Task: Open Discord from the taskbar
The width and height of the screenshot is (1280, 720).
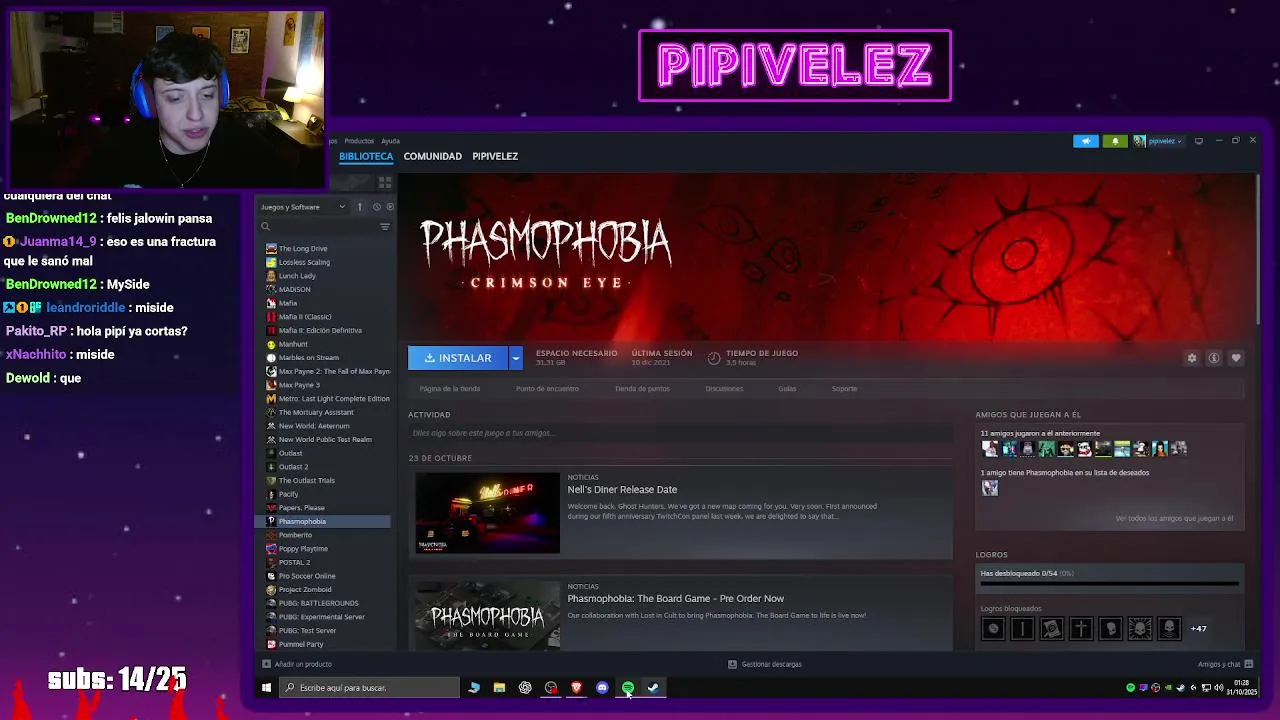Action: coord(602,688)
